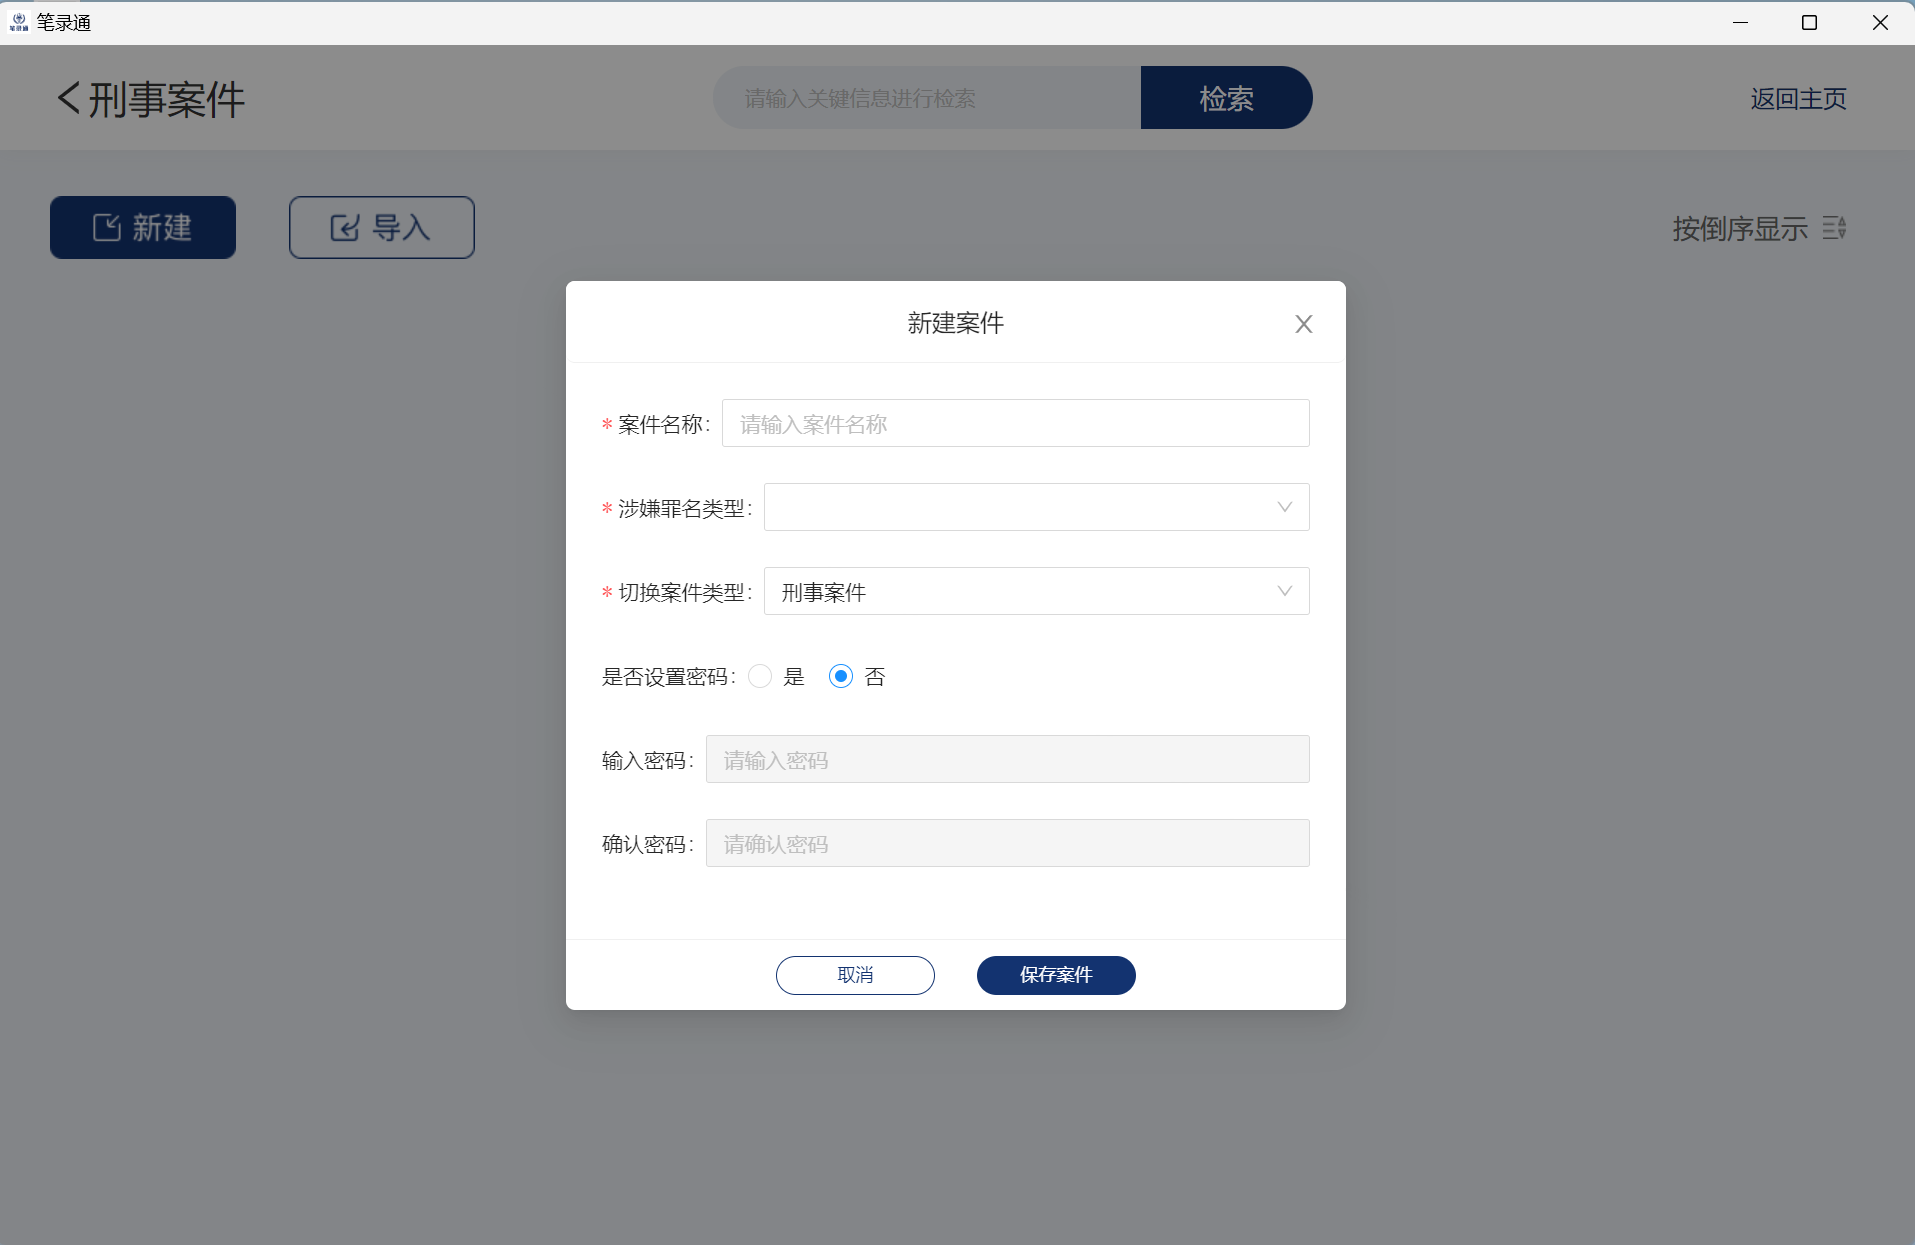Click the 按倒序显示 sort icon

tap(1834, 228)
